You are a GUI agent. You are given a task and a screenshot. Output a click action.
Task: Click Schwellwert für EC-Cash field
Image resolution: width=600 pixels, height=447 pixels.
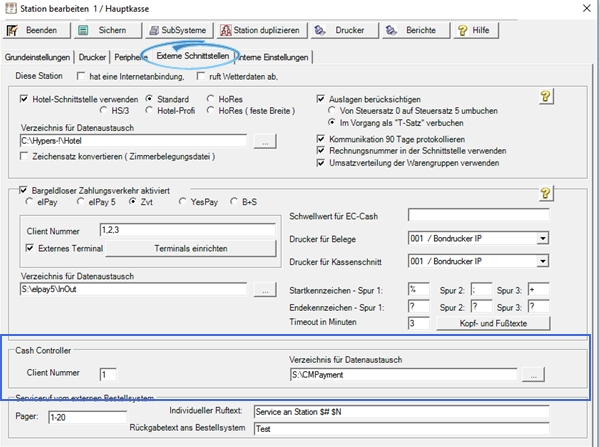point(478,215)
